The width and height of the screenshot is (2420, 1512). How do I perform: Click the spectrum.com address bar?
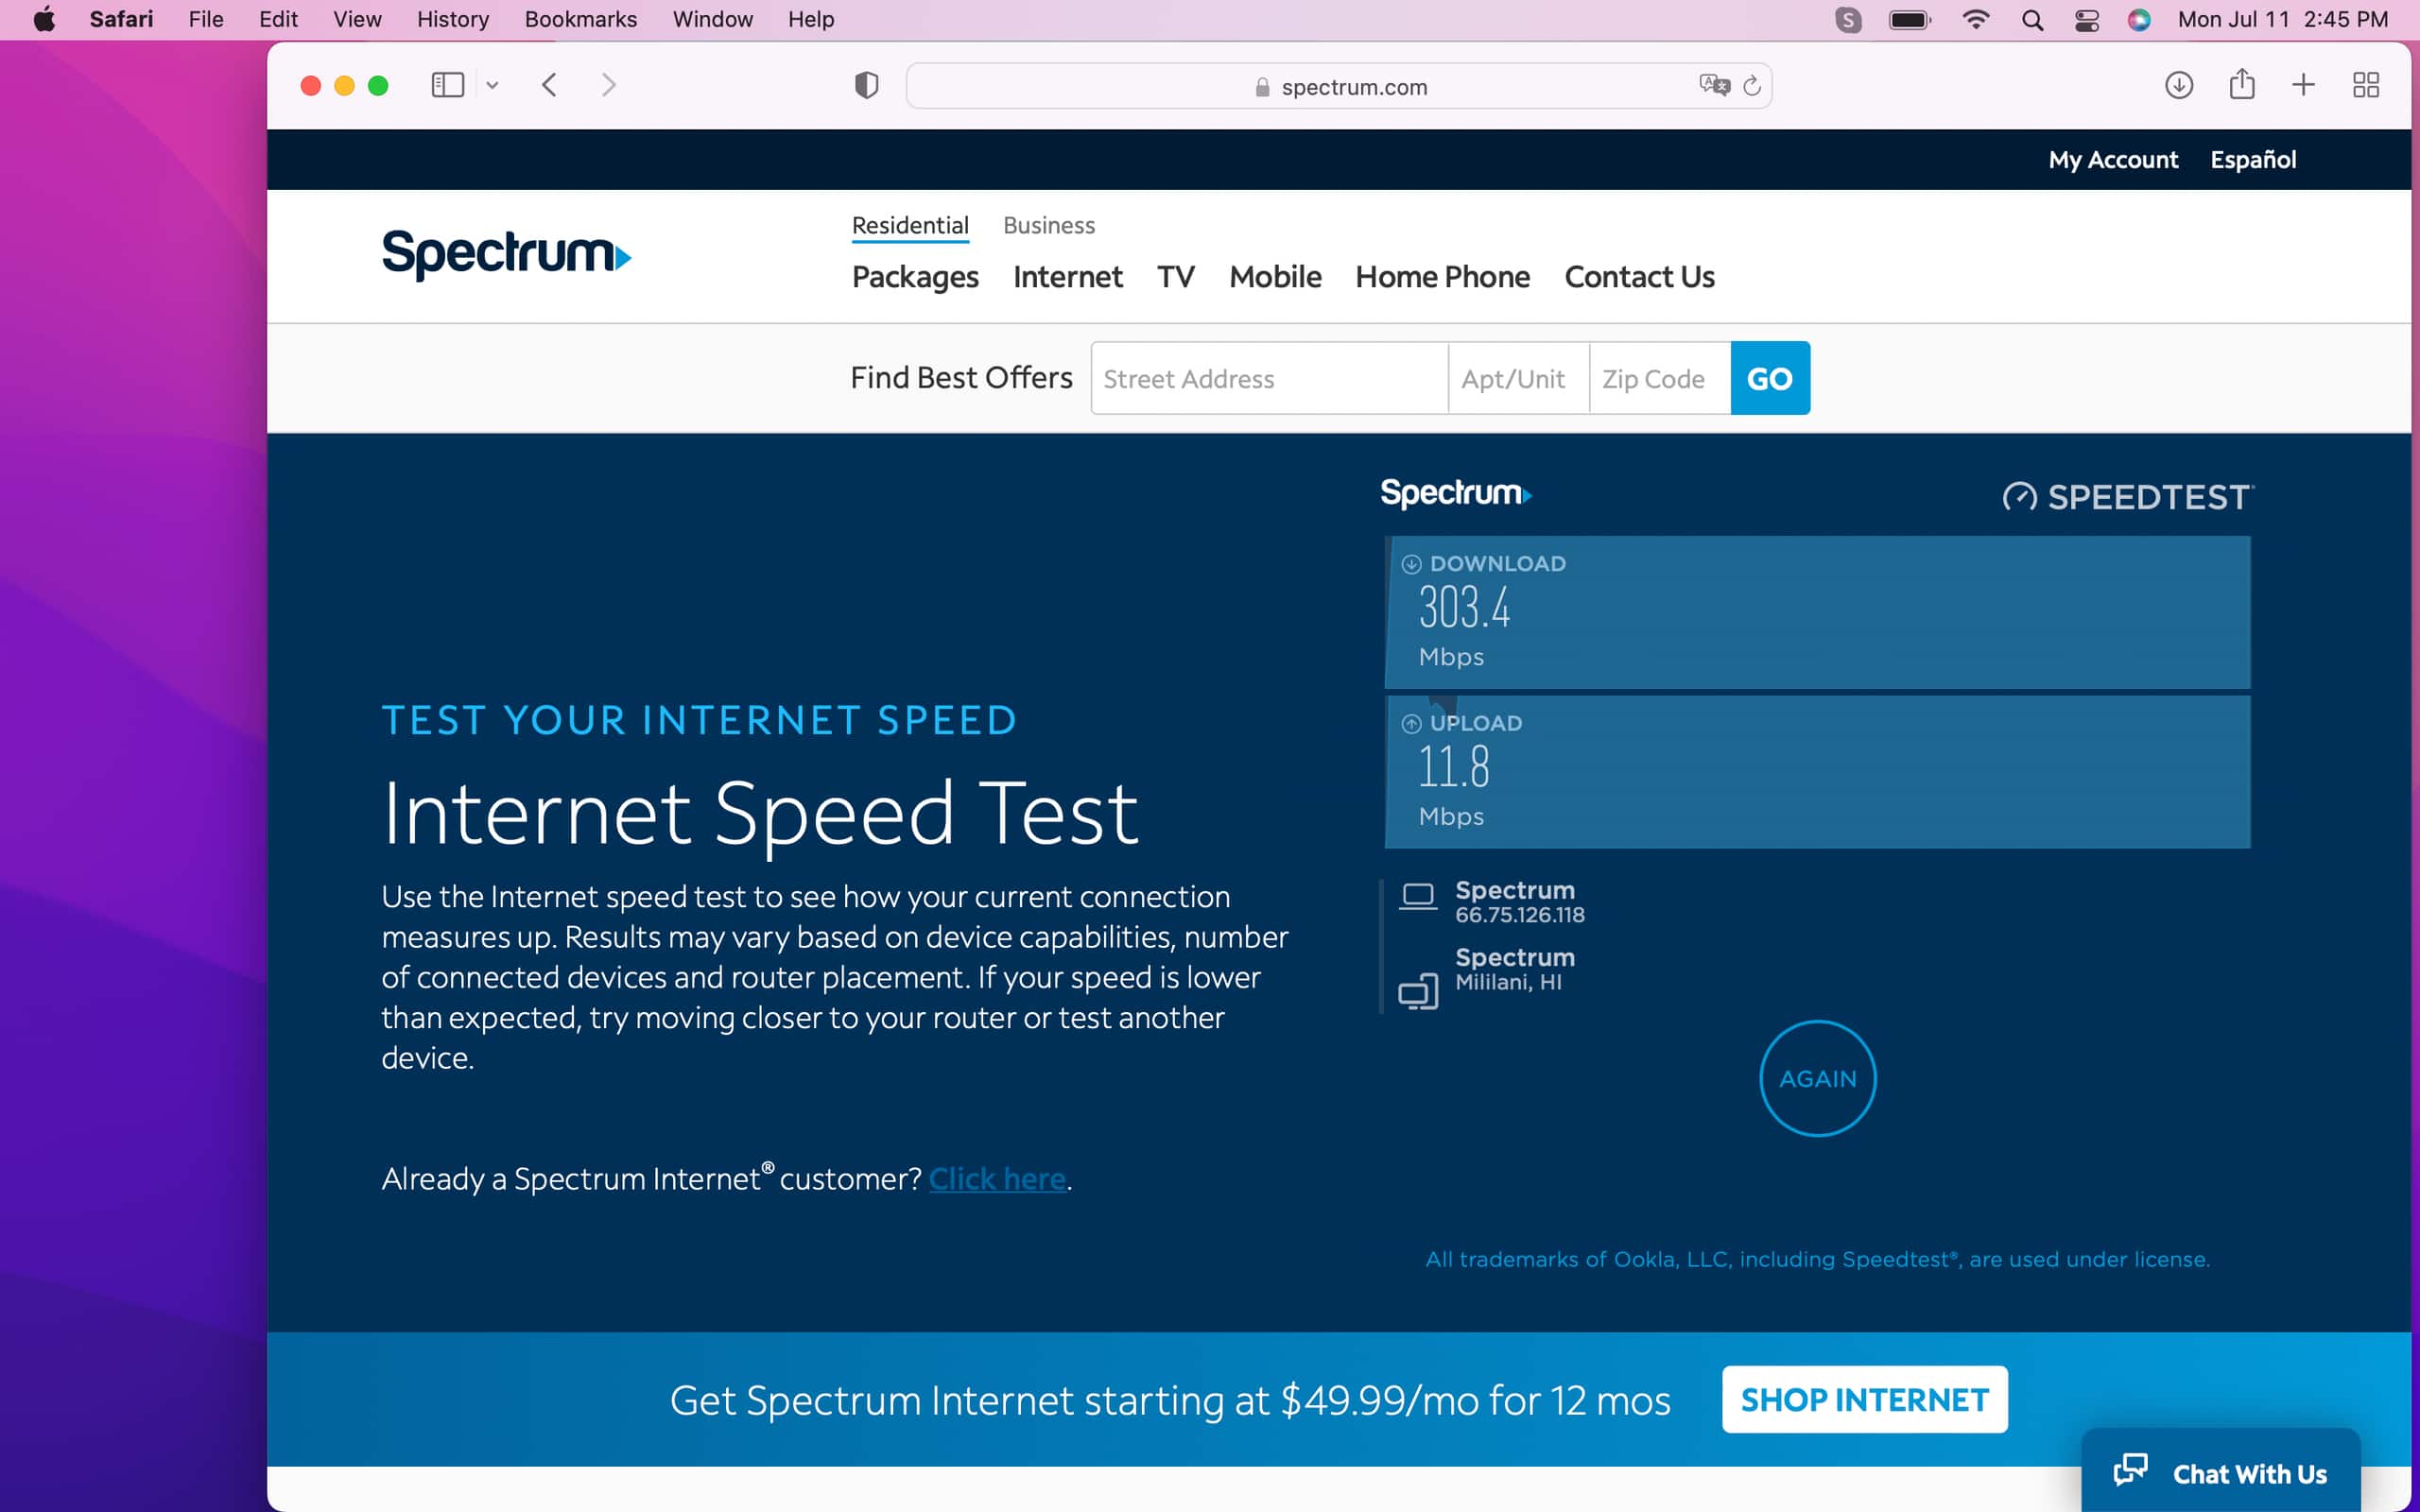(x=1338, y=86)
